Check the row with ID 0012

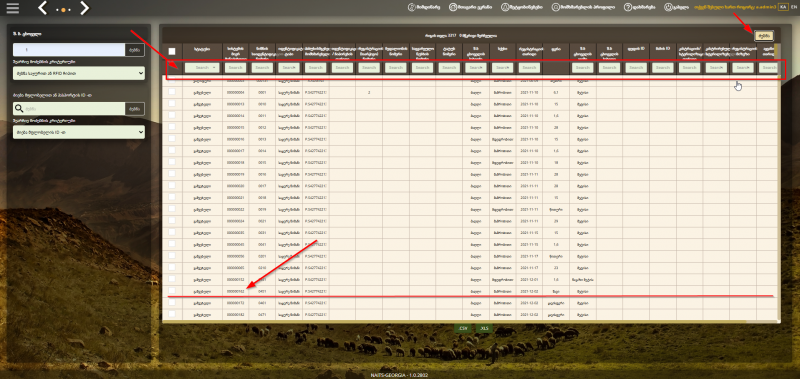click(172, 127)
